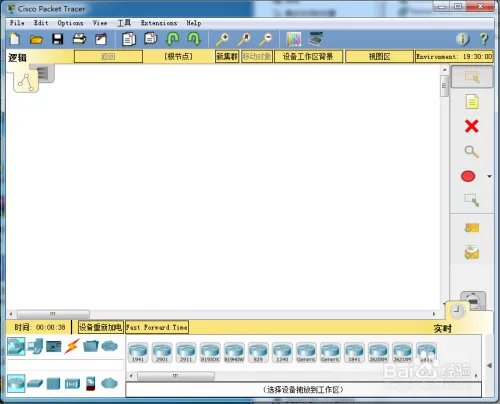
Task: Save the file with floppy disk icon
Action: point(58,39)
